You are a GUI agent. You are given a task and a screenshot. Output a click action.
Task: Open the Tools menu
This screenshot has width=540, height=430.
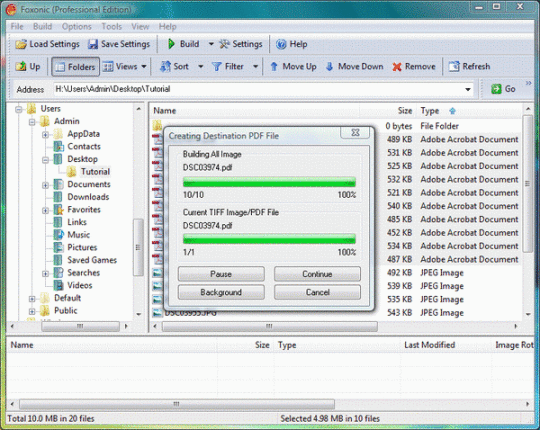click(112, 27)
